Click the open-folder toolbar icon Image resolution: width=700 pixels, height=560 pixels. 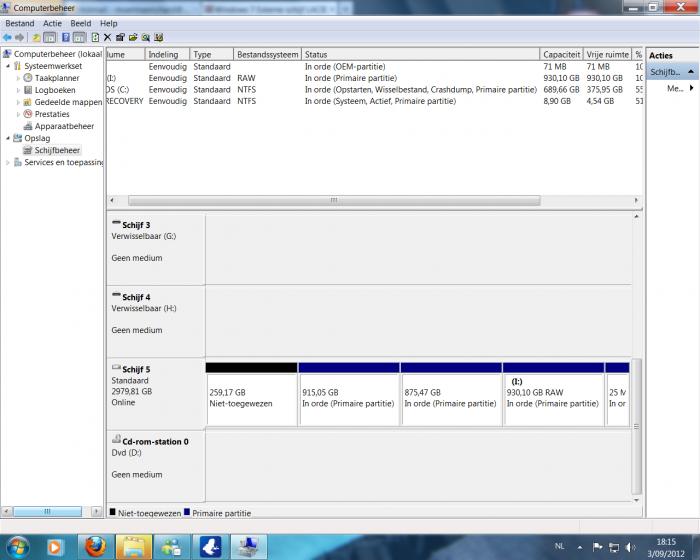click(x=133, y=38)
